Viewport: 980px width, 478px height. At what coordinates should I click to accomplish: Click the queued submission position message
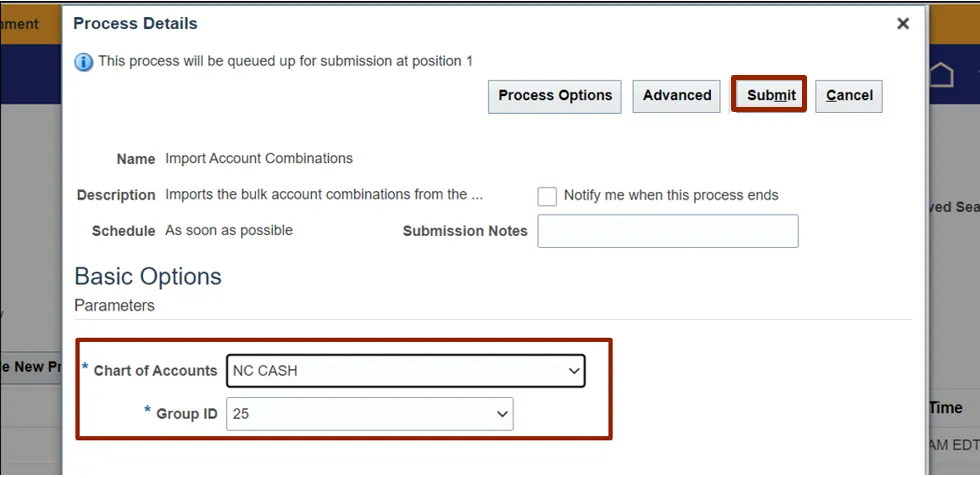[285, 61]
